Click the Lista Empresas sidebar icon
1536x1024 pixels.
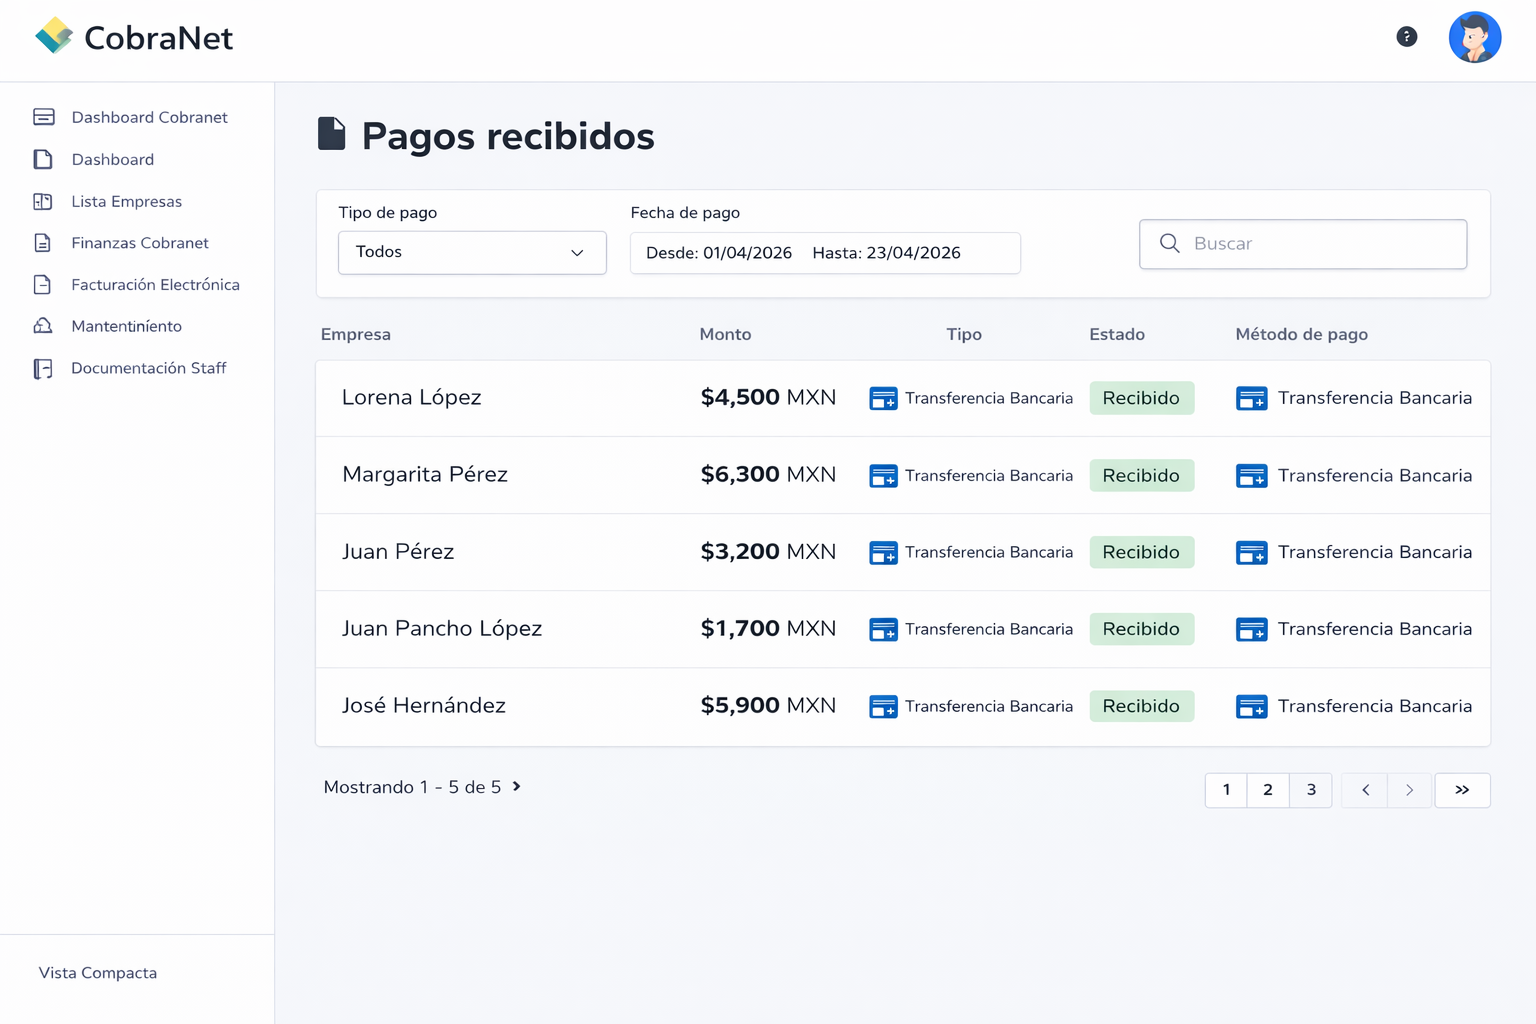43,201
